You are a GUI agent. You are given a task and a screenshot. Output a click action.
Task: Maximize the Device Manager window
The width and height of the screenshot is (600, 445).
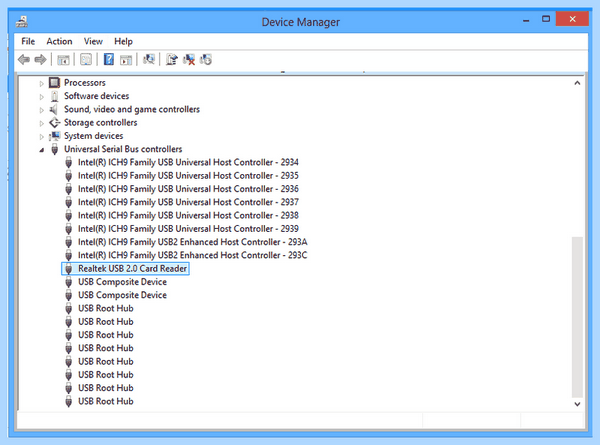546,19
